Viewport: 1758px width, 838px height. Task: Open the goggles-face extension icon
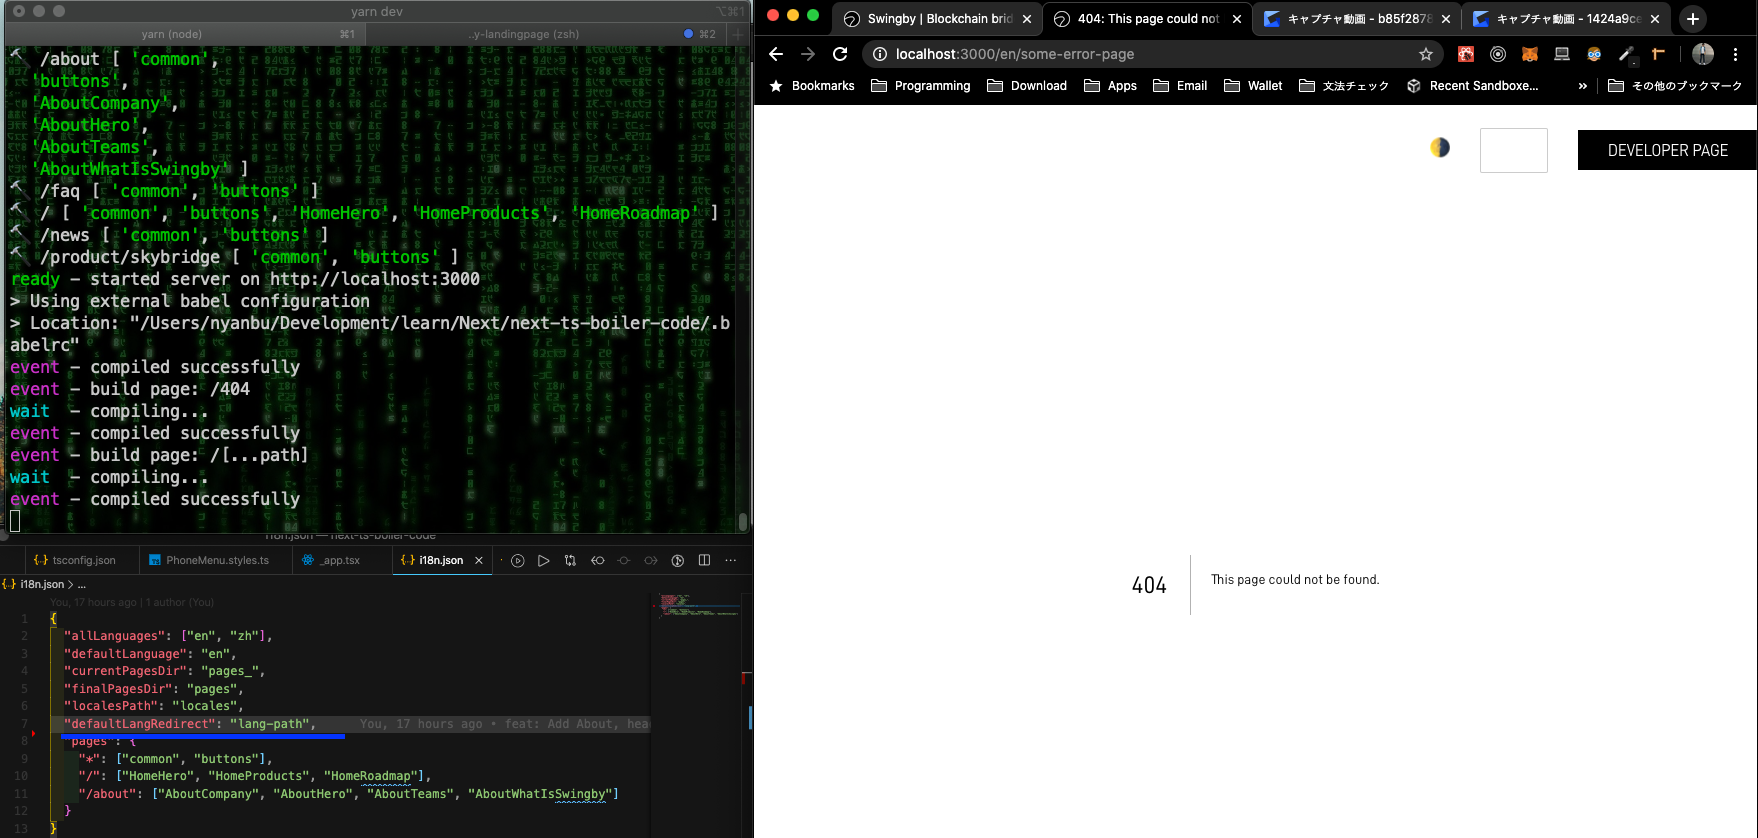1594,54
